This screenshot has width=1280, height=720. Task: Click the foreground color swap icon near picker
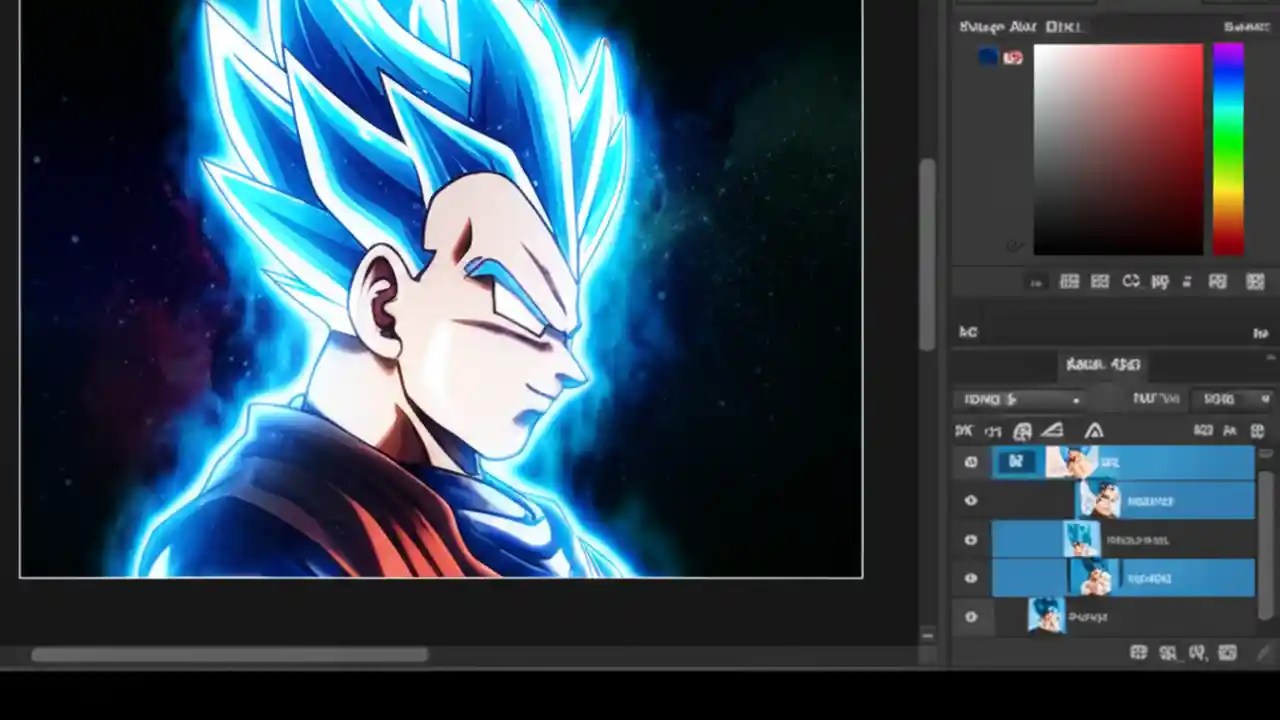pyautogui.click(x=1013, y=57)
